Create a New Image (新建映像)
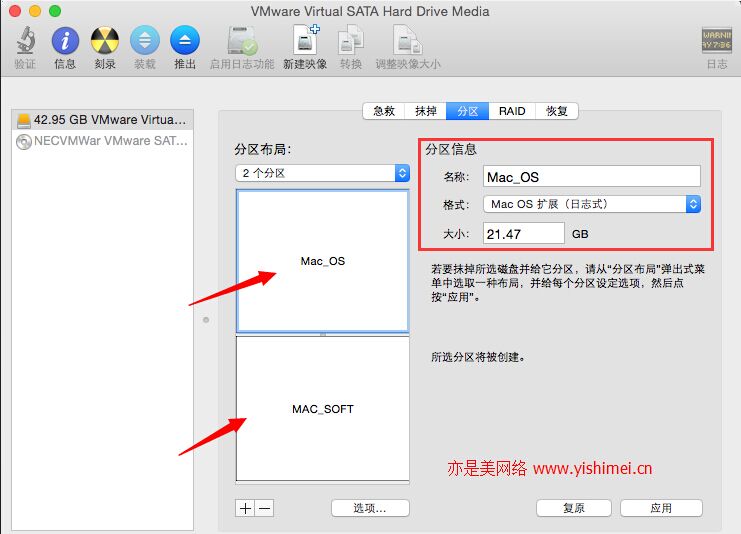741x534 pixels. pos(305,40)
